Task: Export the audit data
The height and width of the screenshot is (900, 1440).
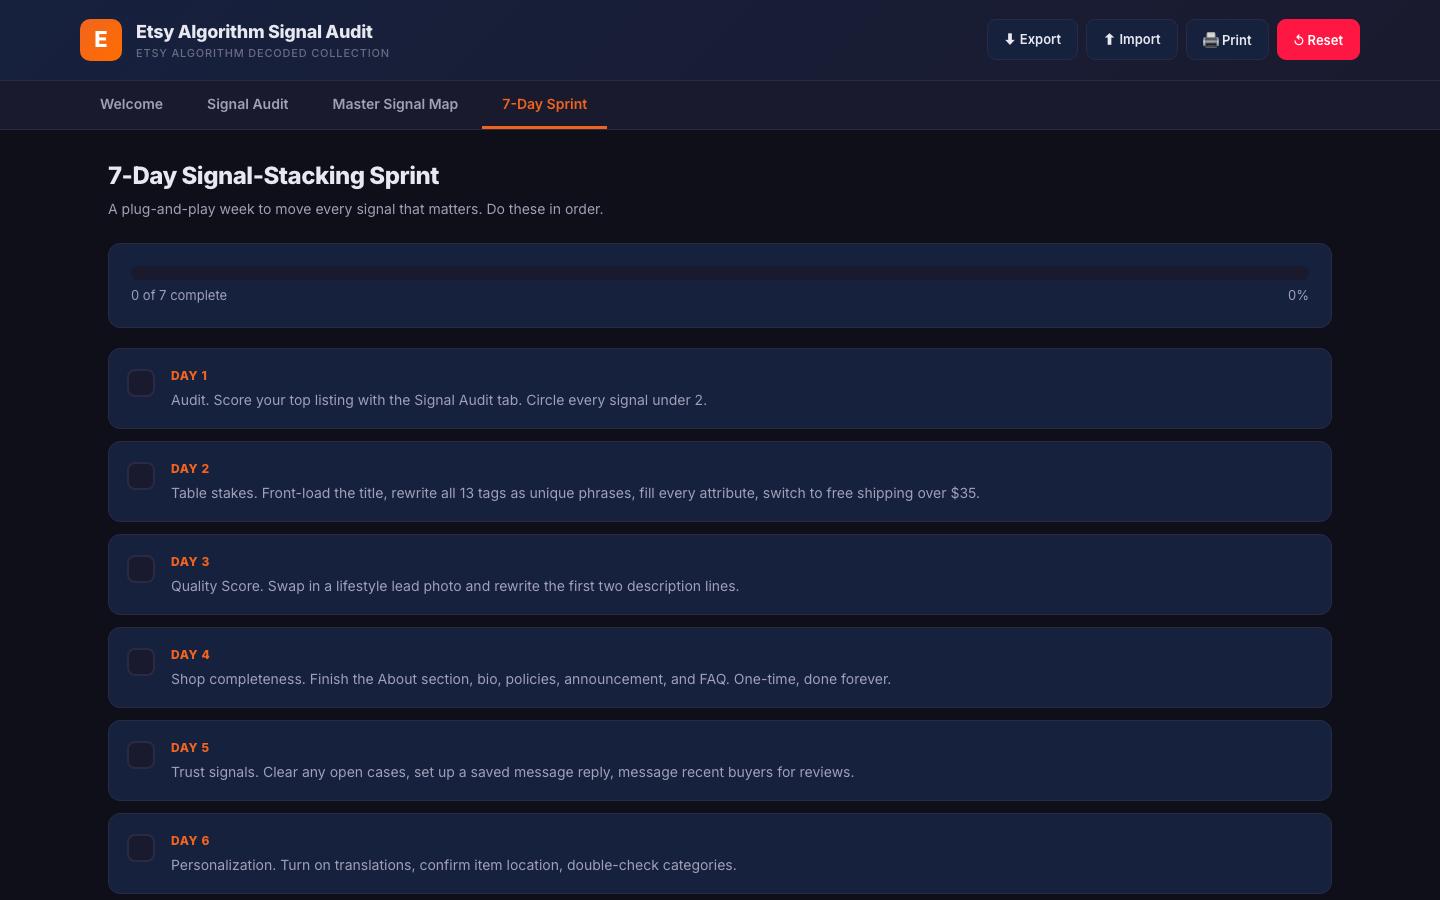Action: (x=1032, y=40)
